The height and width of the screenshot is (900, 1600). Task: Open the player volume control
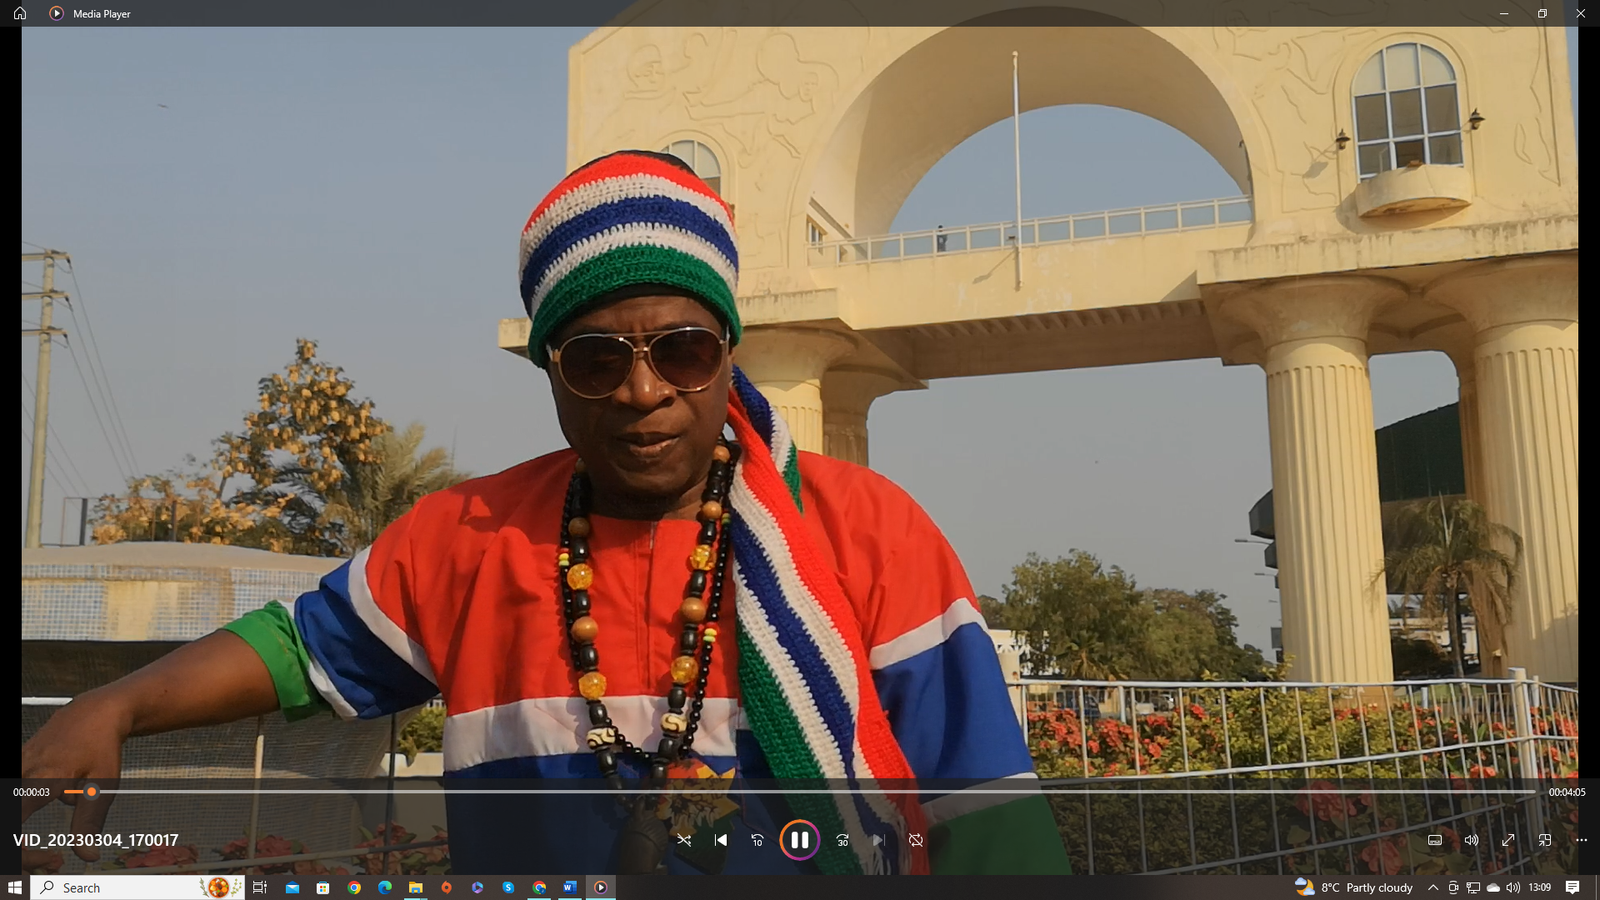click(1471, 840)
